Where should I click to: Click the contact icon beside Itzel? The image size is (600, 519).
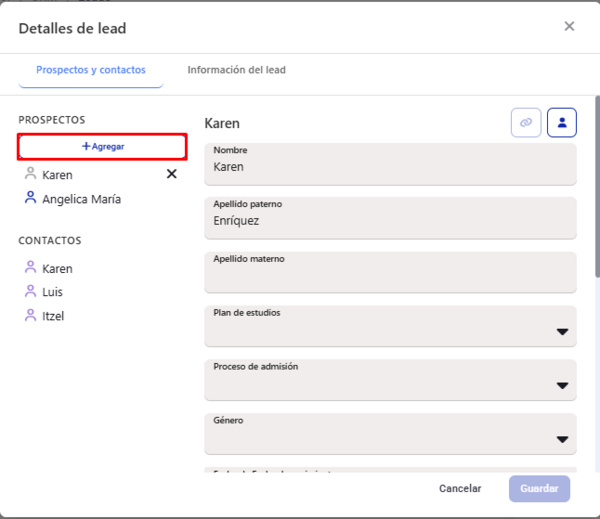tap(30, 315)
